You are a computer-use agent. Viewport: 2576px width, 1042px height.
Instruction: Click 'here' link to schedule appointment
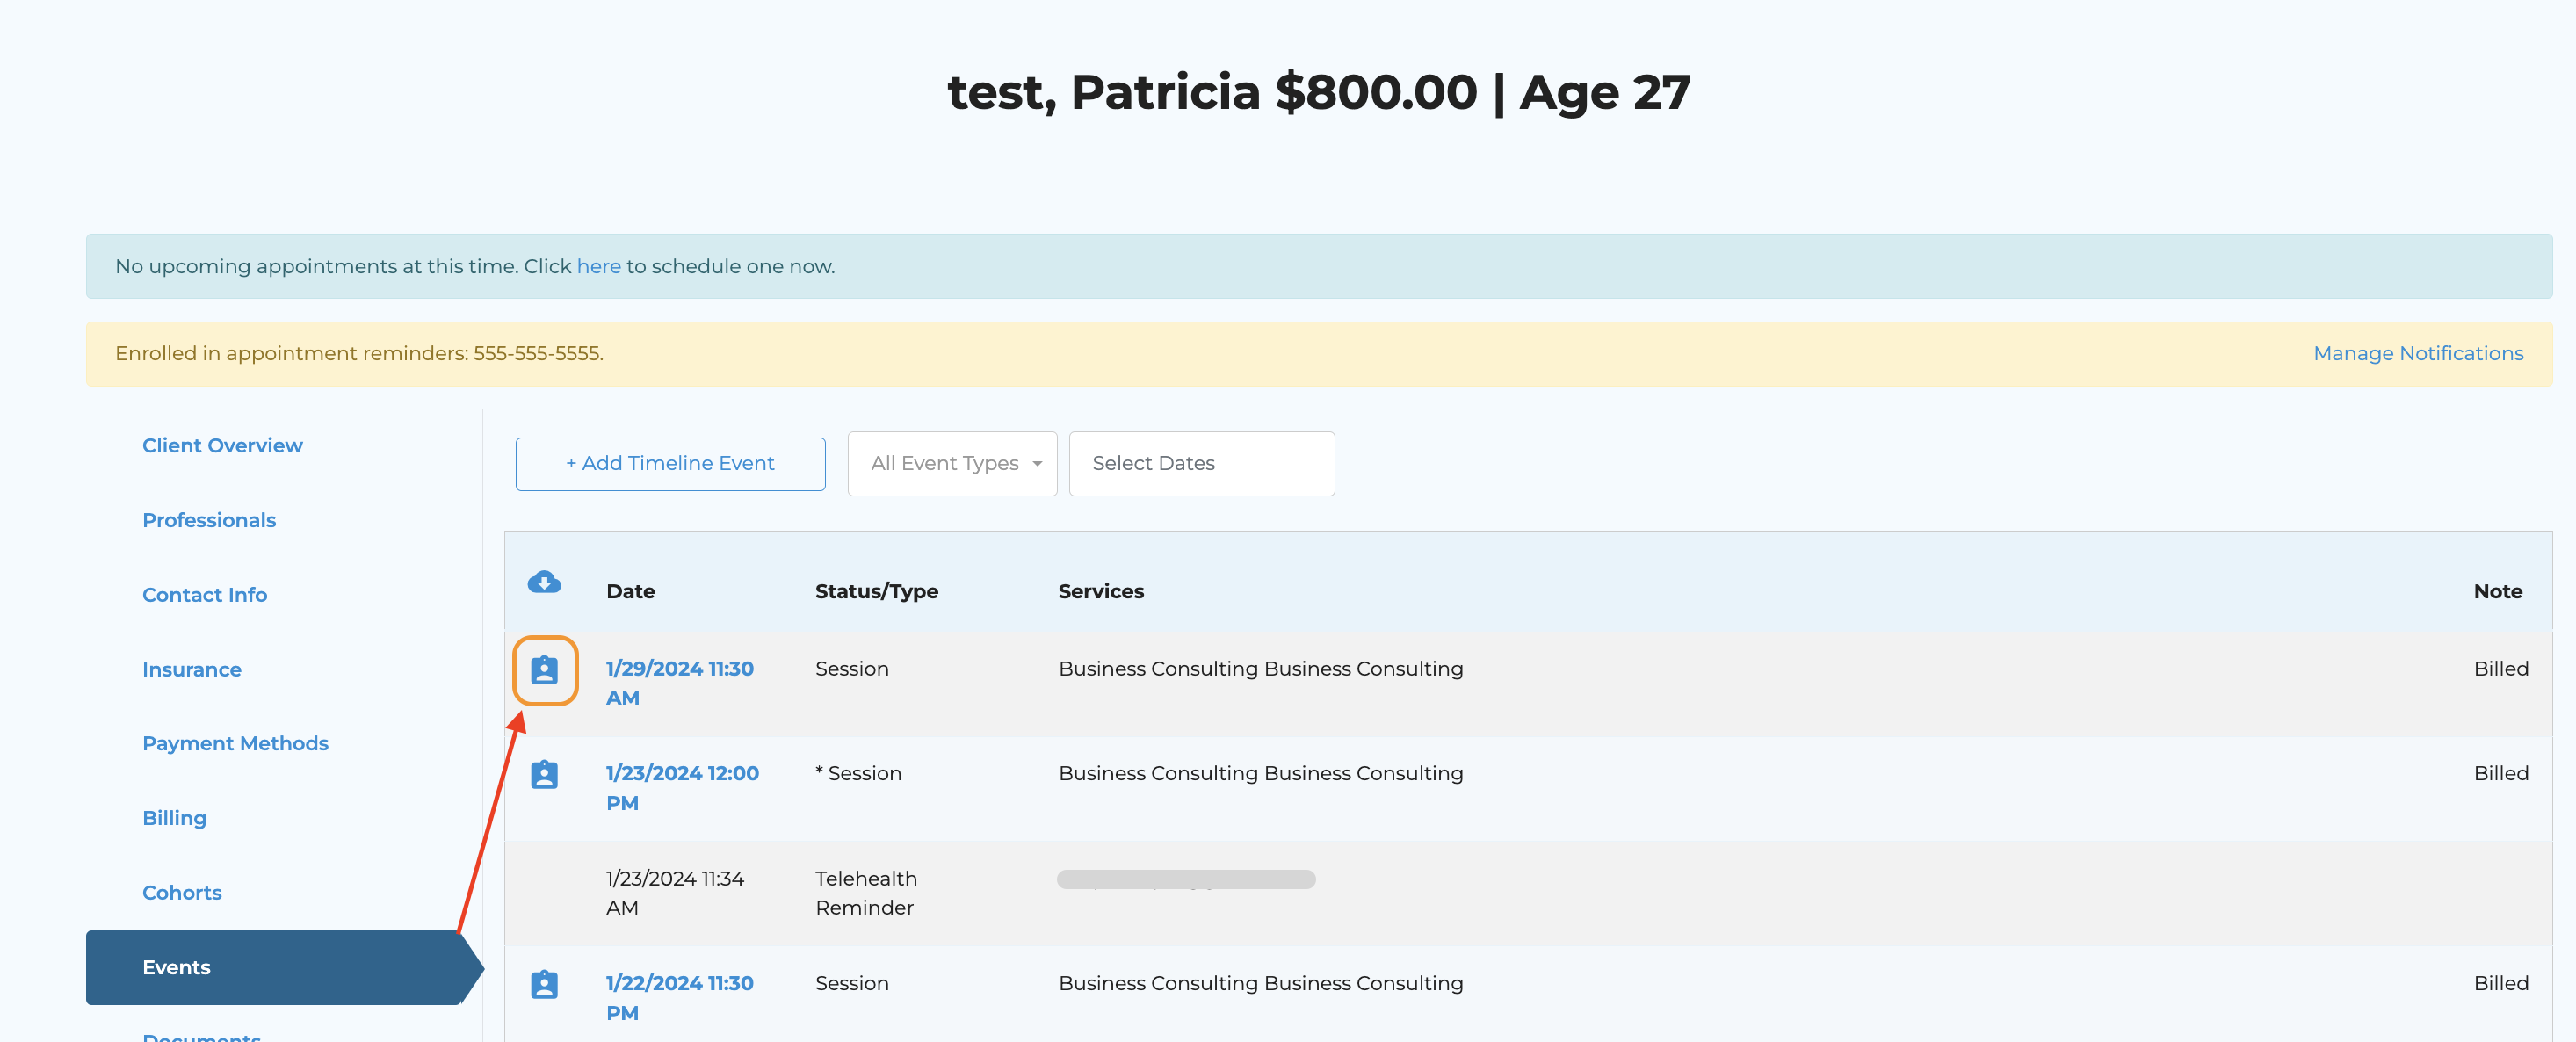coord(598,266)
